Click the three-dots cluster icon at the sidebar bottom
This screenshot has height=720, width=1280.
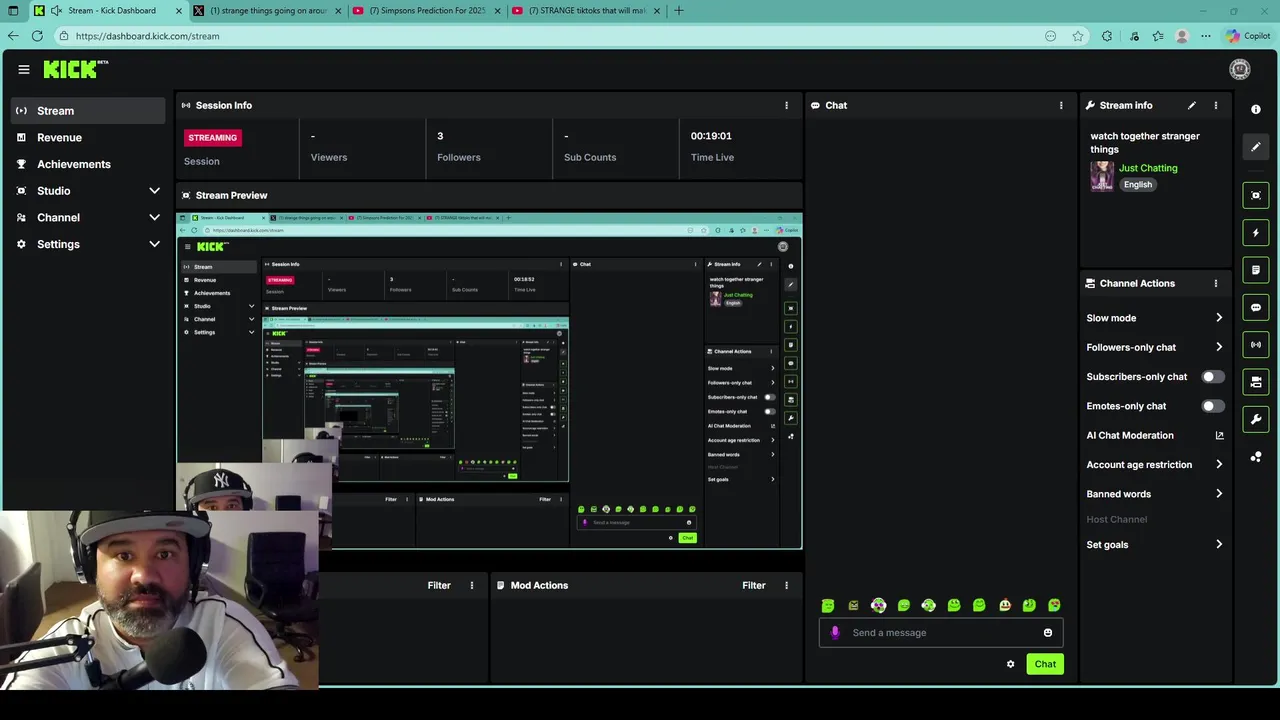(1256, 457)
